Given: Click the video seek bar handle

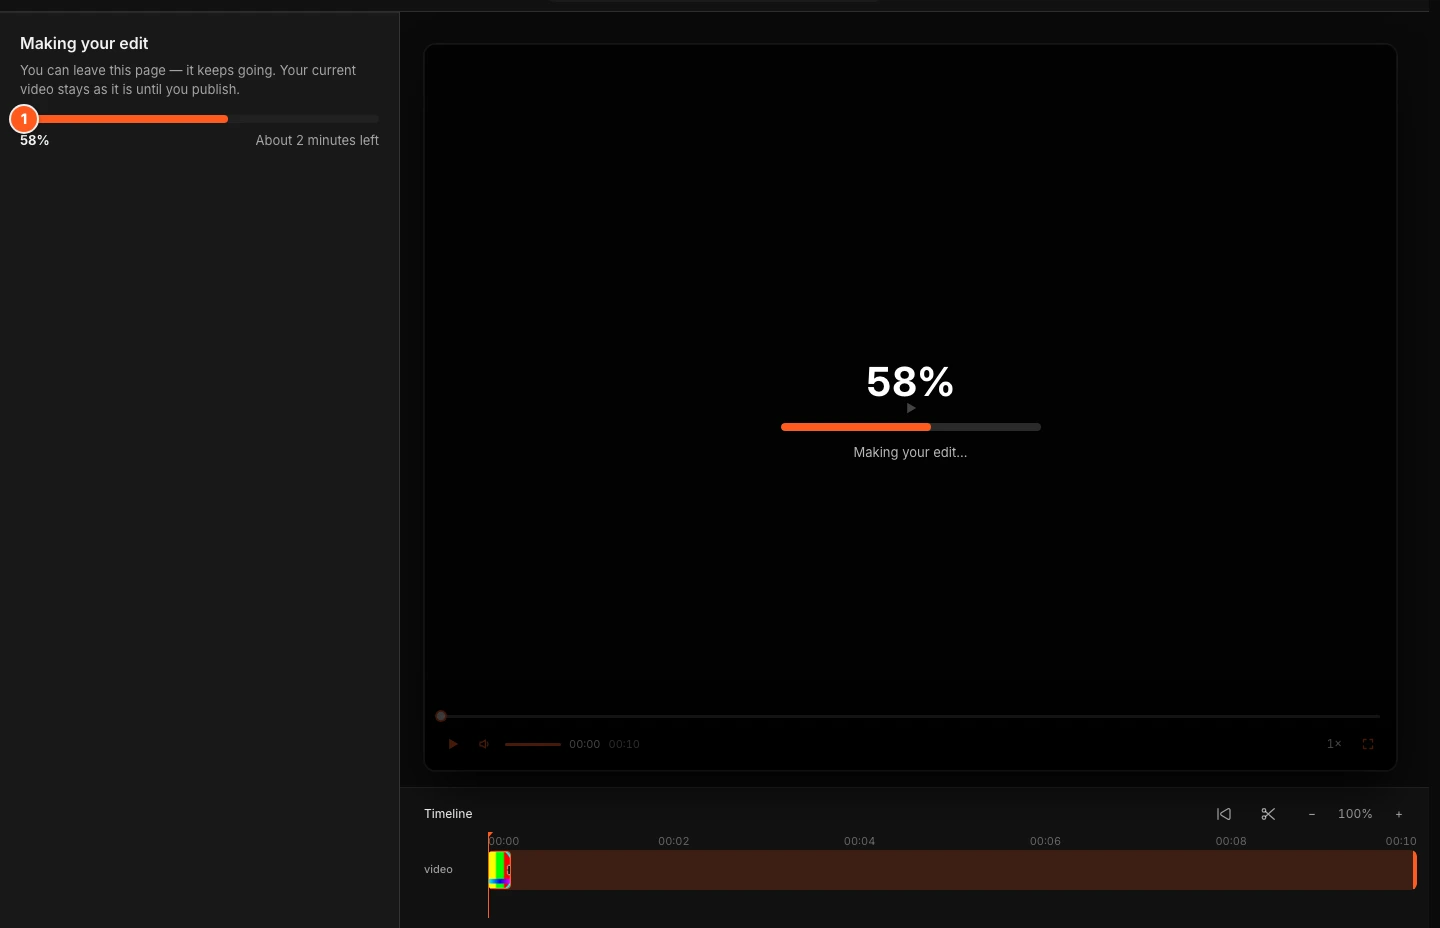Looking at the screenshot, I should 441,716.
